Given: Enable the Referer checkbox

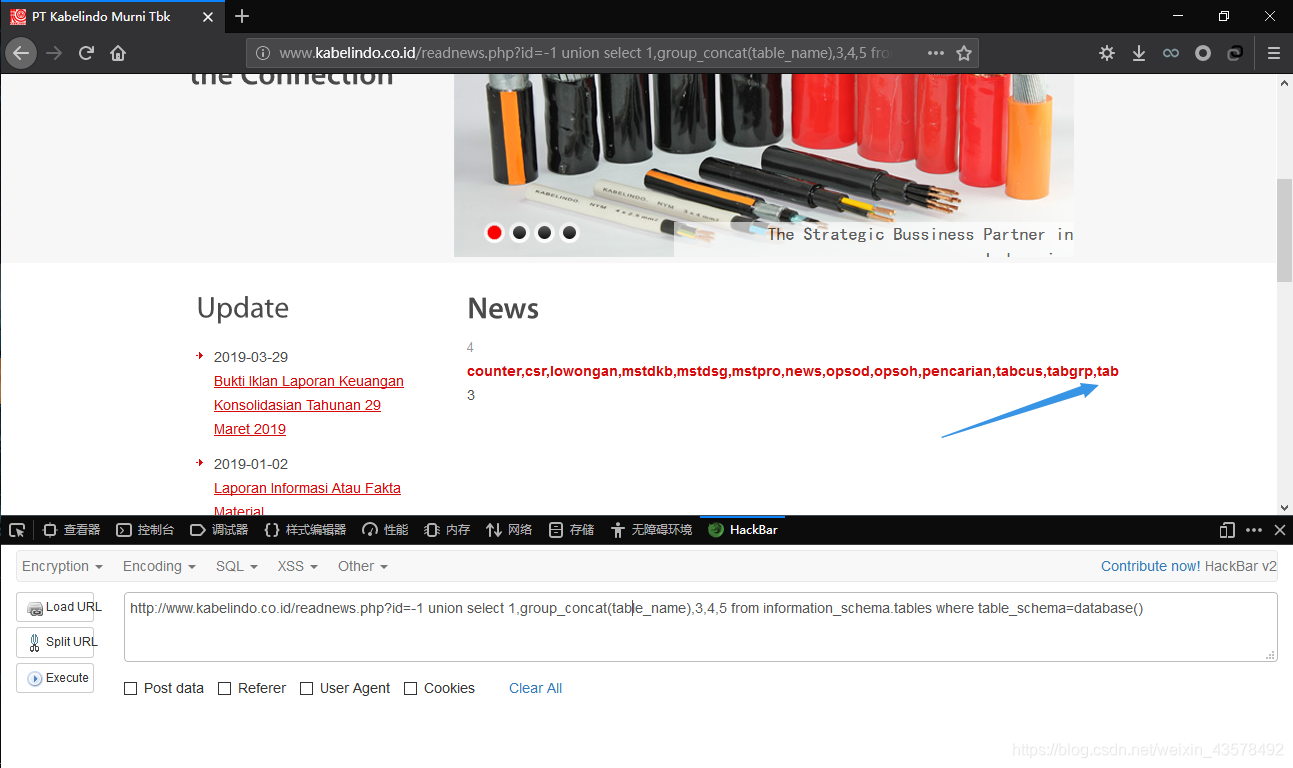Looking at the screenshot, I should point(225,688).
